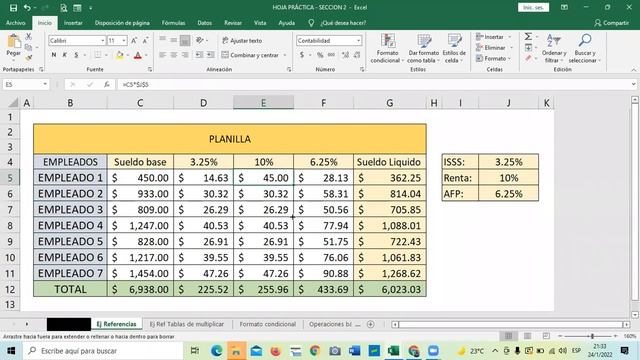Open Formato menu in Celdas group
This screenshot has width=640, height=360.
493,59
